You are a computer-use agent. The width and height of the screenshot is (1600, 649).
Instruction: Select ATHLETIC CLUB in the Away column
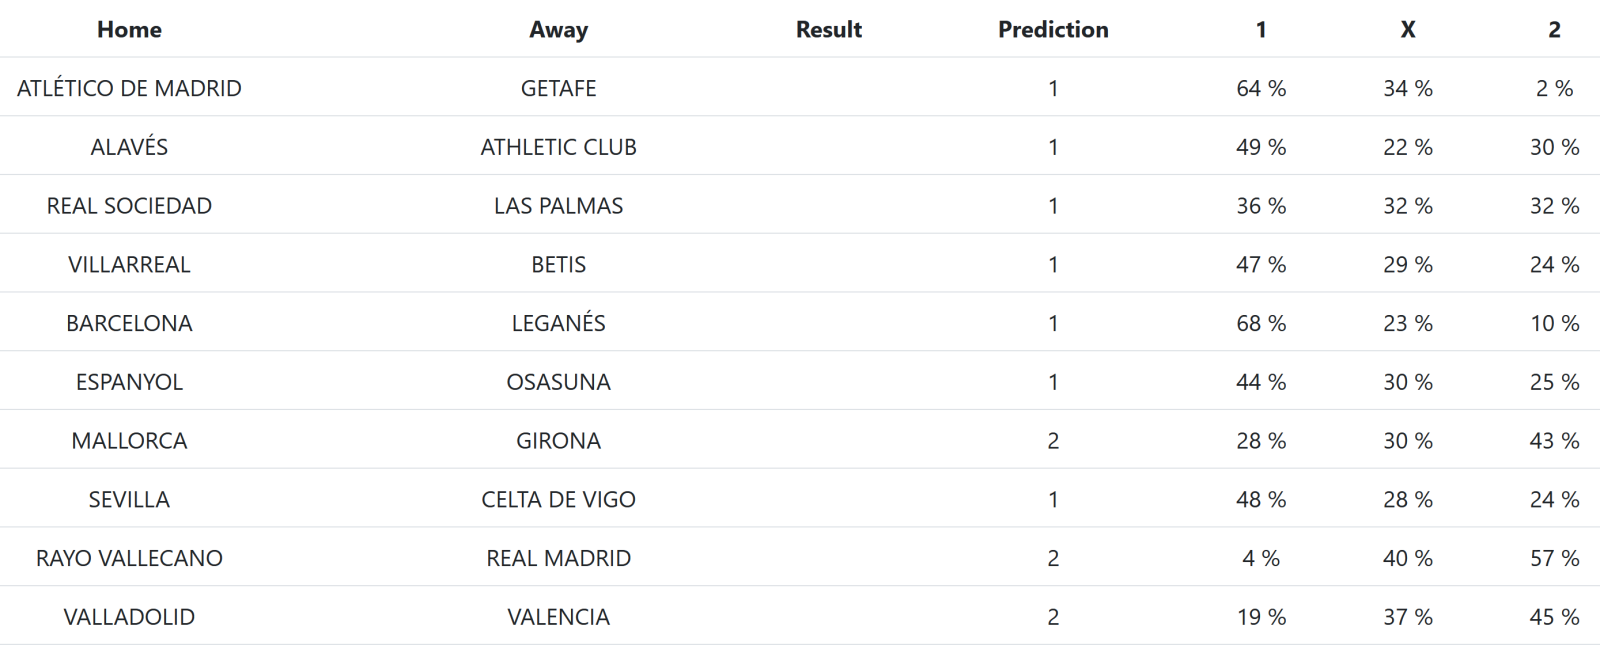558,147
